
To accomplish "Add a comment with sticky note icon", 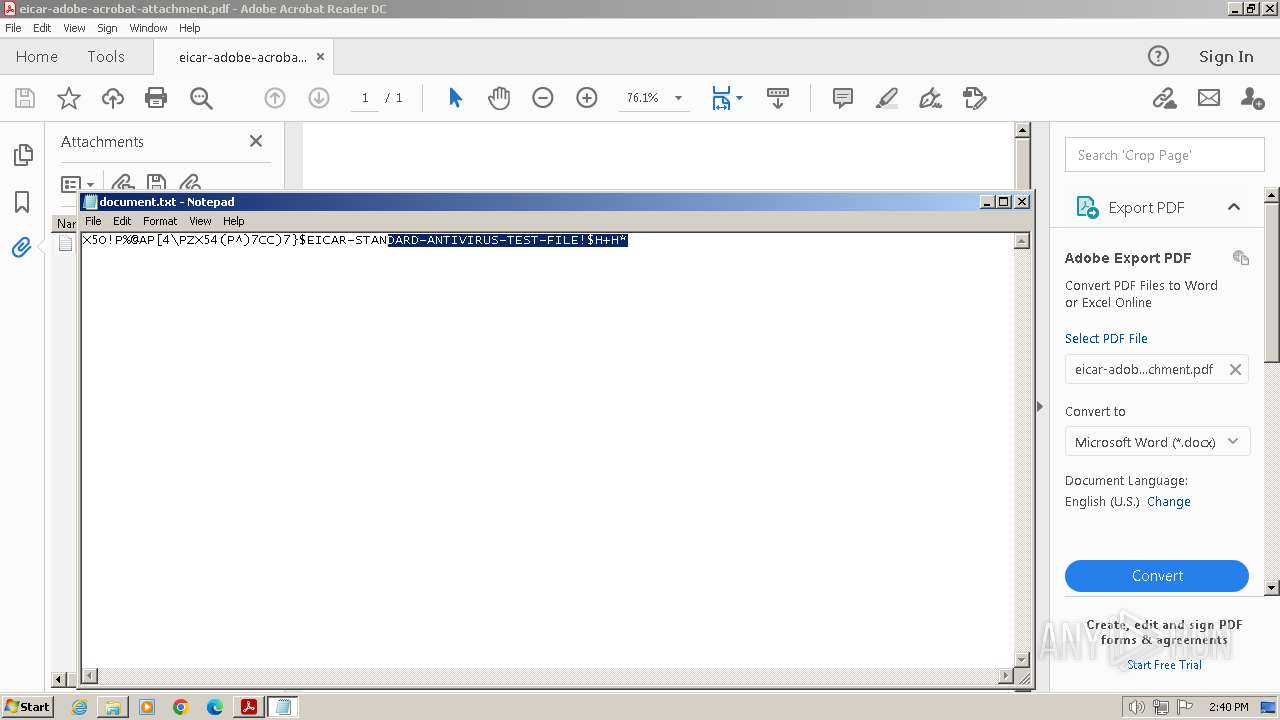I will [x=843, y=98].
